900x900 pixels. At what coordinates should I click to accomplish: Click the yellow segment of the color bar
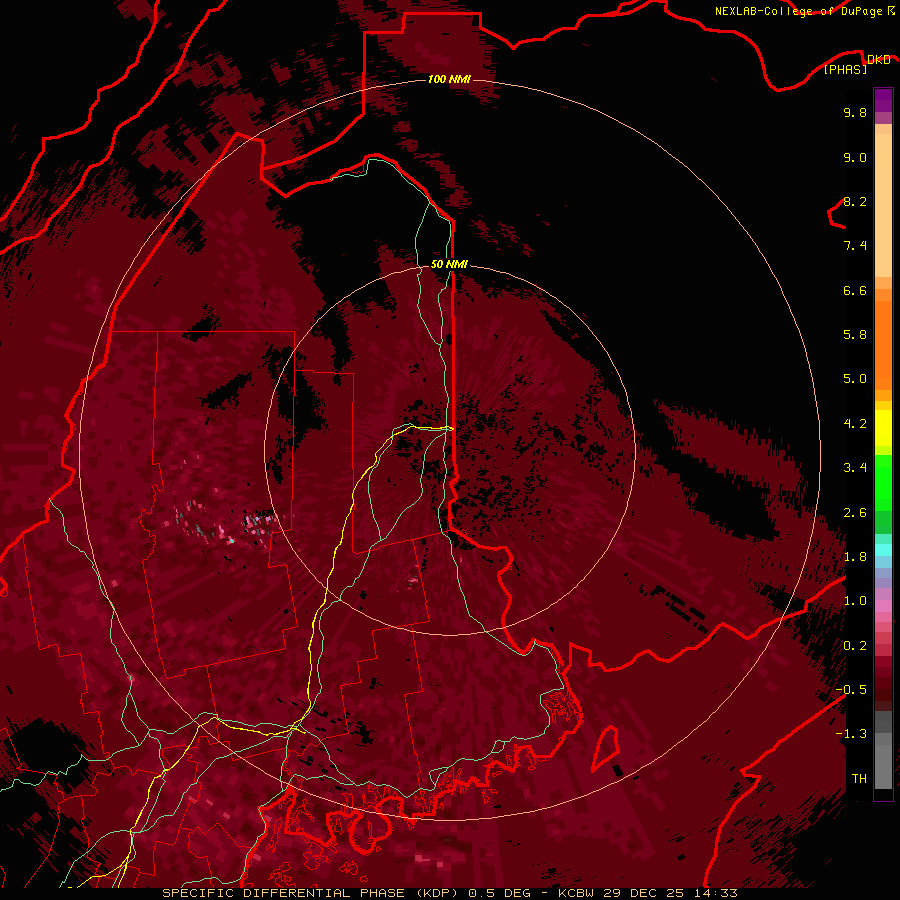point(883,428)
